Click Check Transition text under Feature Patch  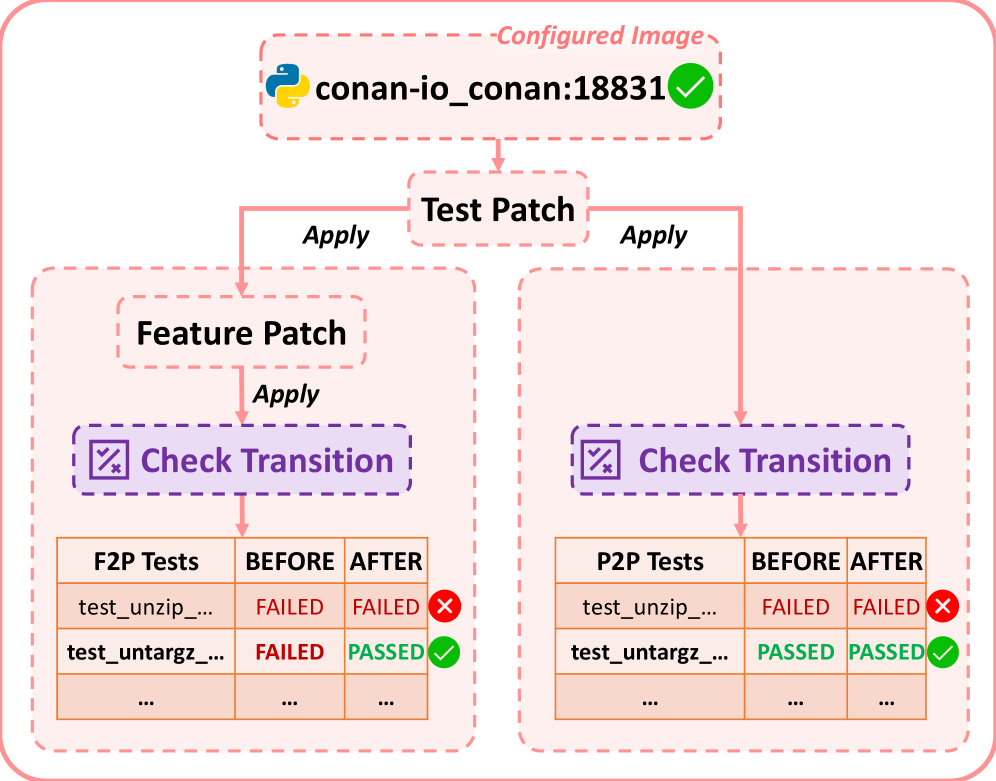pyautogui.click(x=267, y=460)
